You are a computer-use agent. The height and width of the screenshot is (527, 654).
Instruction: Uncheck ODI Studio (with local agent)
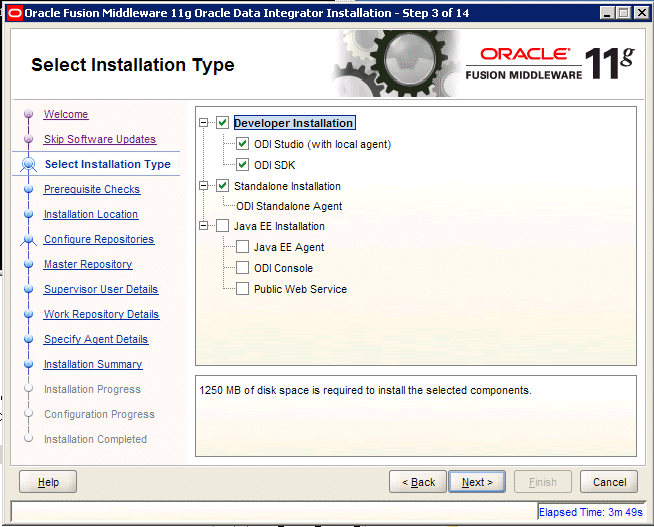pos(242,144)
